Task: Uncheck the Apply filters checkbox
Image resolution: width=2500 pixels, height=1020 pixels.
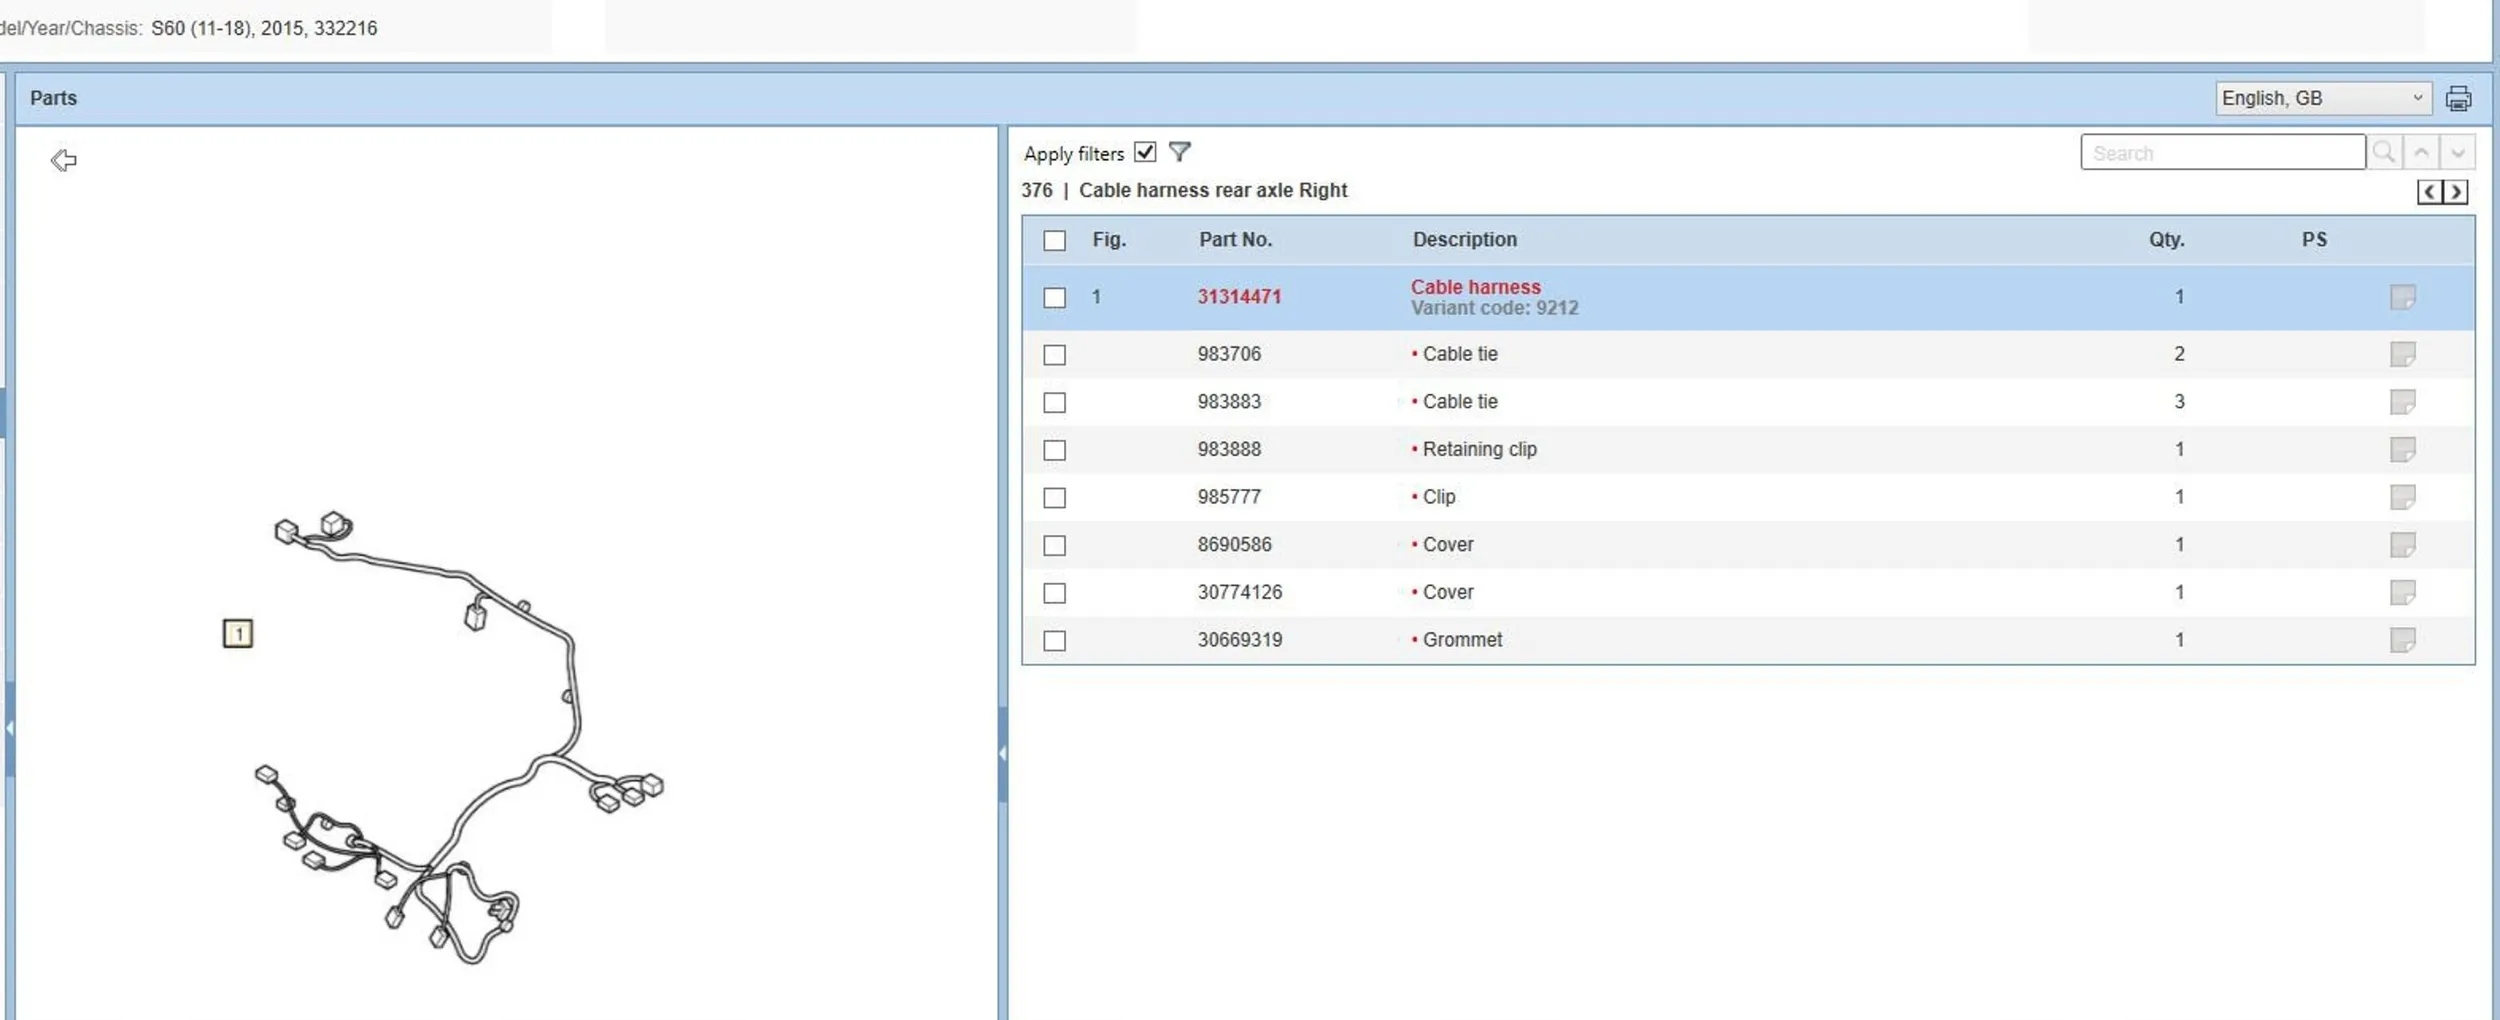Action: [1145, 152]
